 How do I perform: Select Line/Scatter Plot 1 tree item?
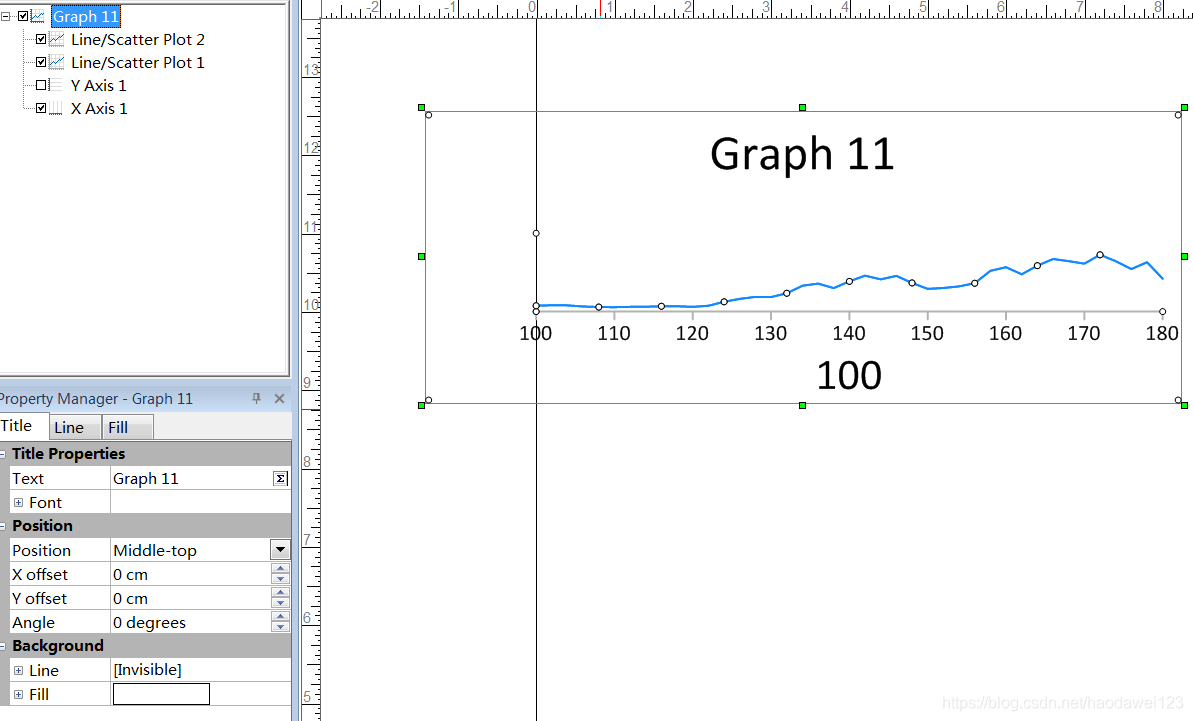pos(138,62)
